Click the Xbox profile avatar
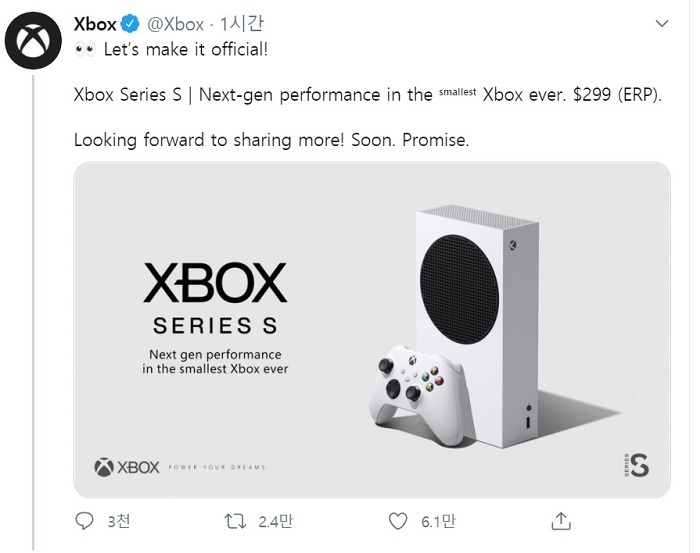This screenshot has height=553, width=700. (33, 42)
